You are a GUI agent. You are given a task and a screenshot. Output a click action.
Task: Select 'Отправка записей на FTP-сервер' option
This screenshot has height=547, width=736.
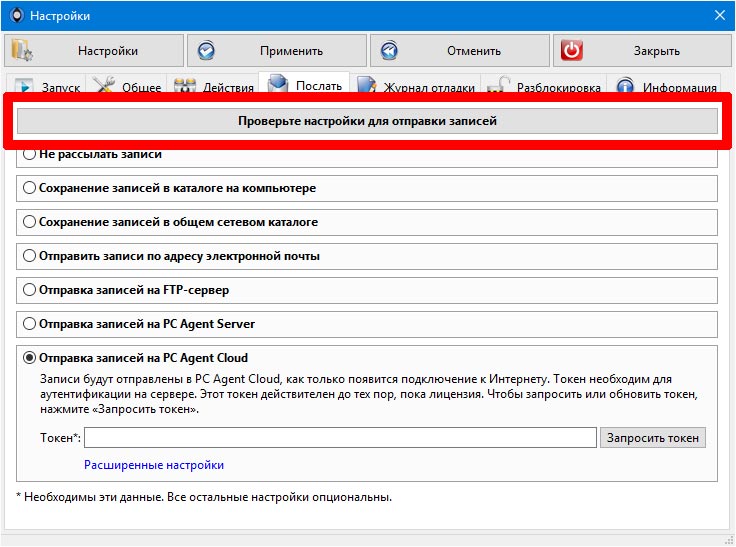(30, 290)
